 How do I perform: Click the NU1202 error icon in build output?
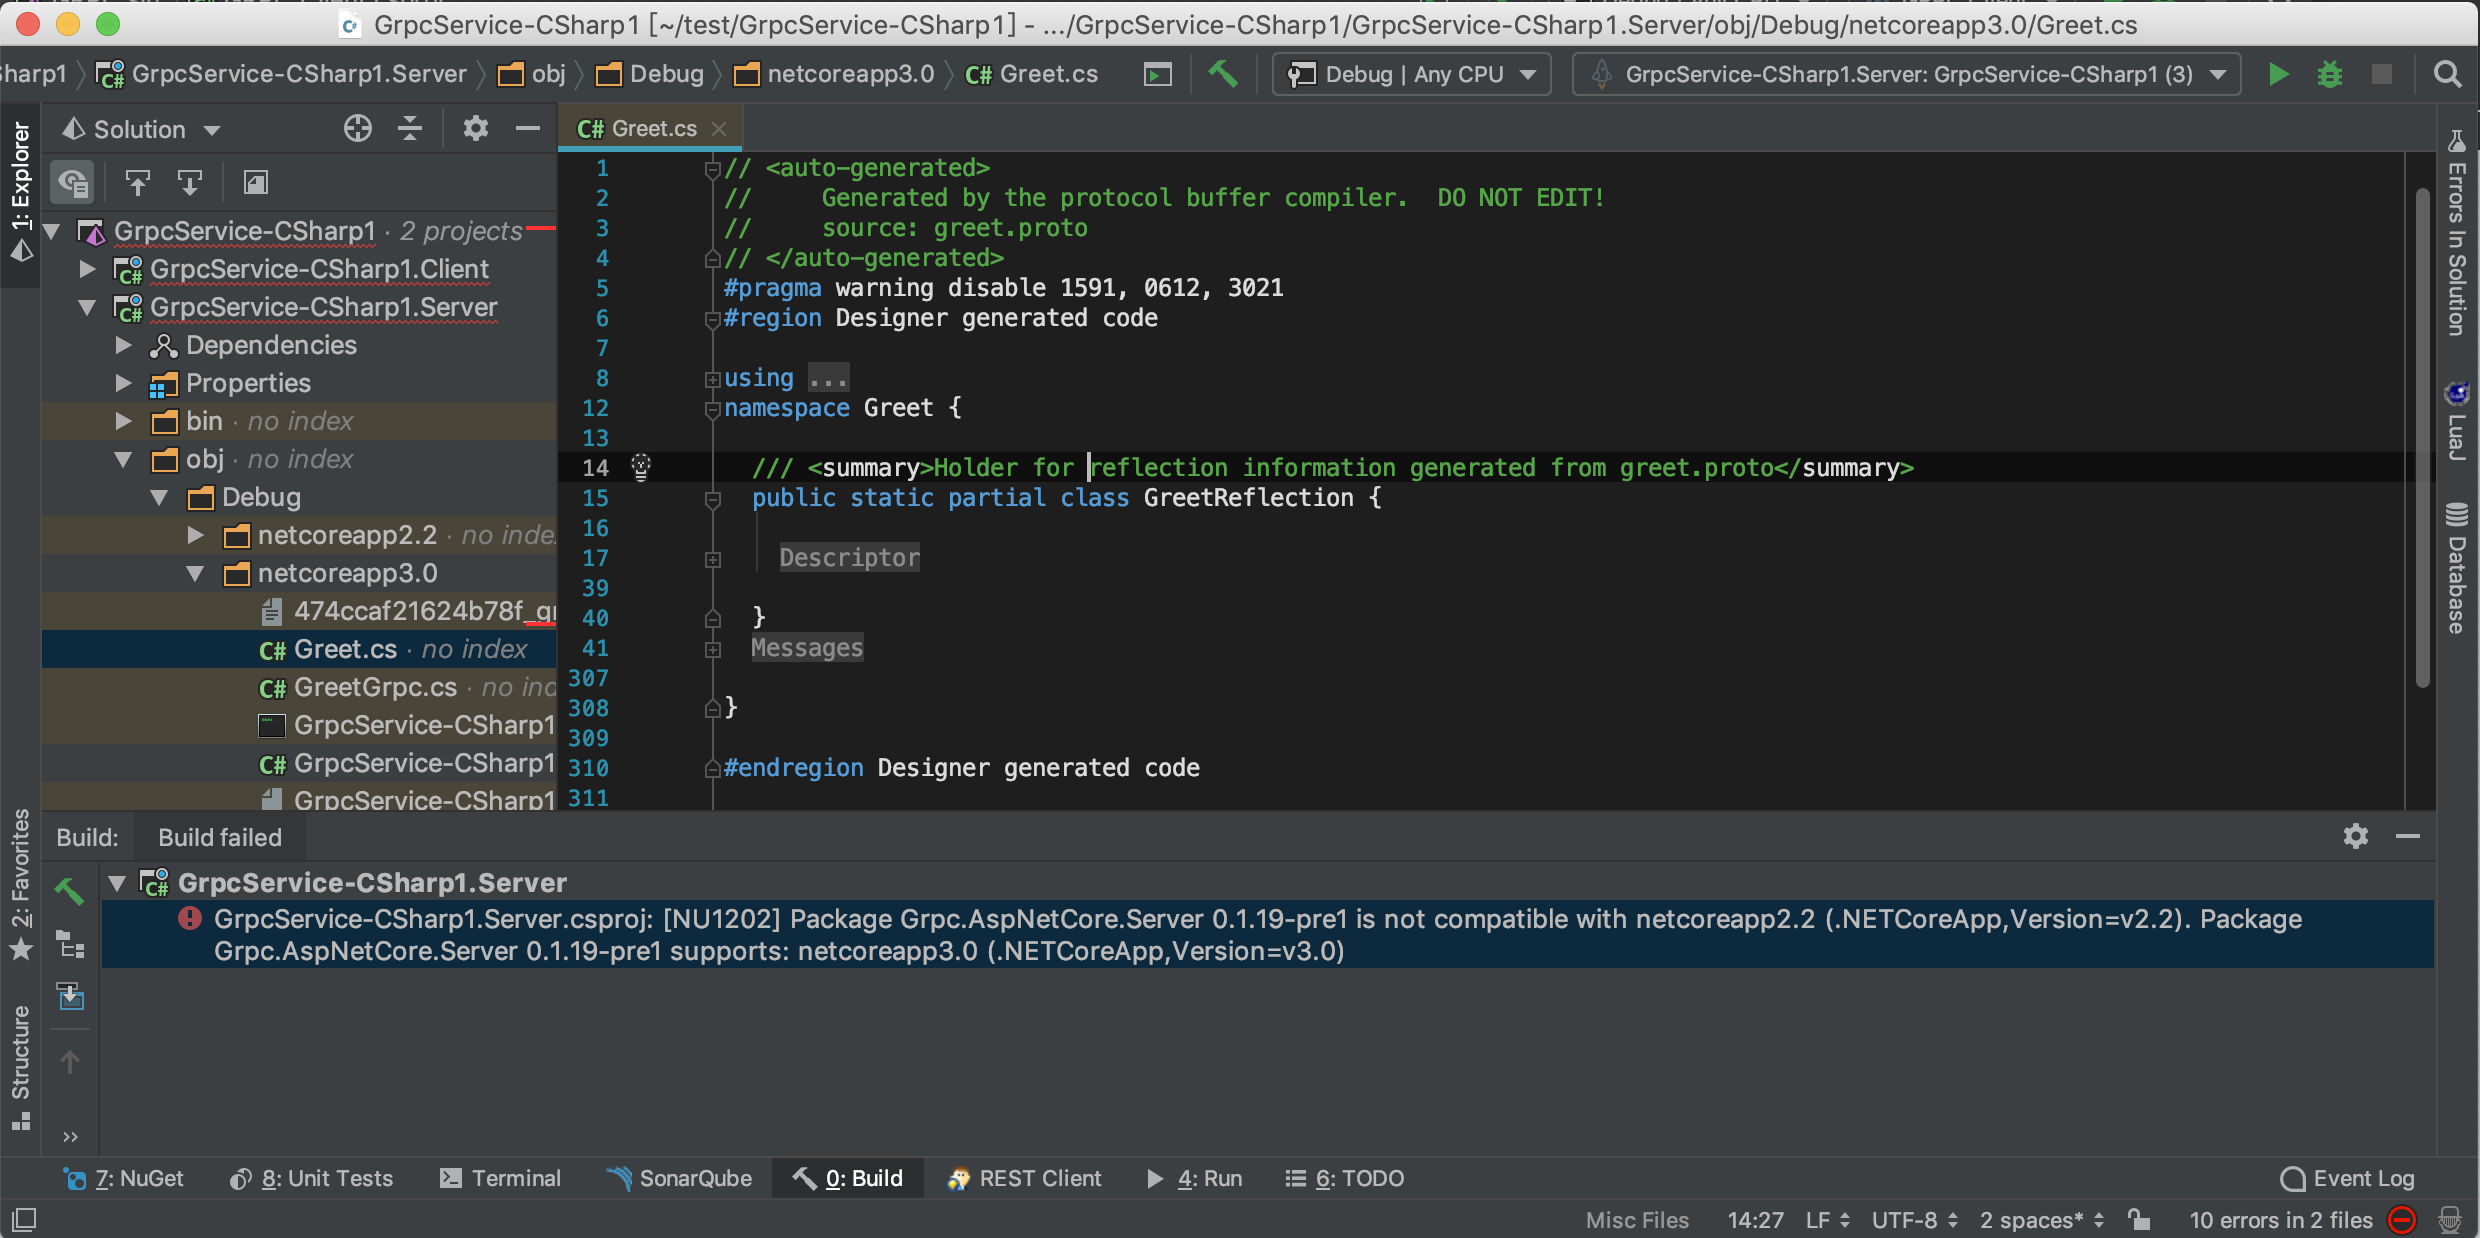coord(190,918)
